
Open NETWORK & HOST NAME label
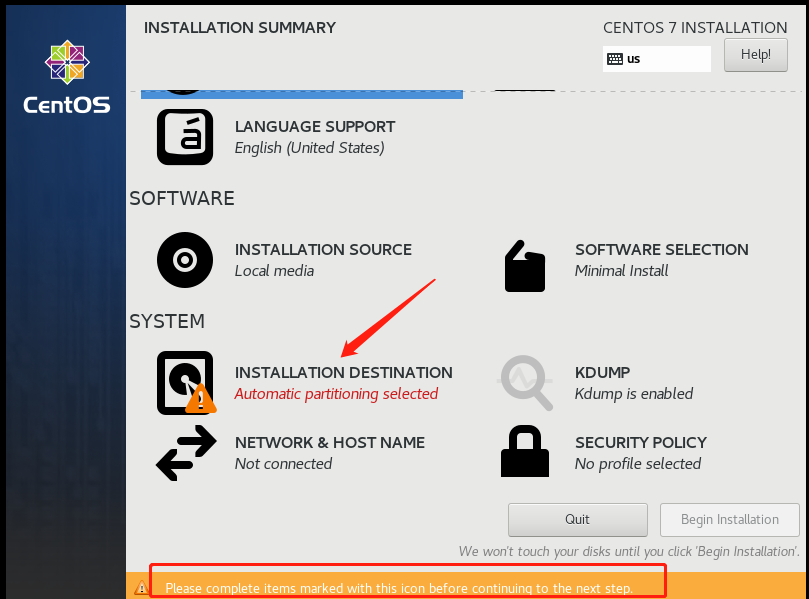click(x=330, y=443)
